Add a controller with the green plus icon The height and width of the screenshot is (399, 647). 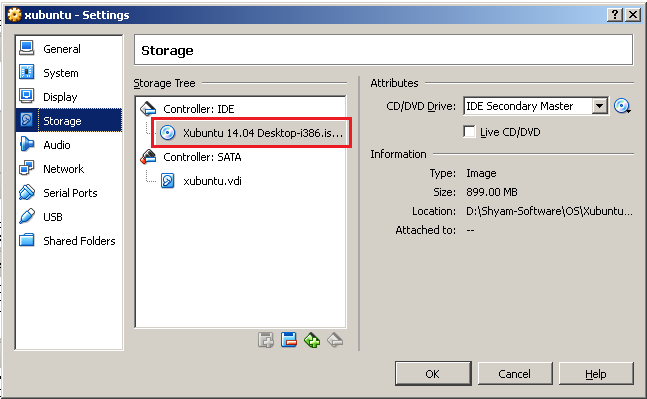coord(312,340)
